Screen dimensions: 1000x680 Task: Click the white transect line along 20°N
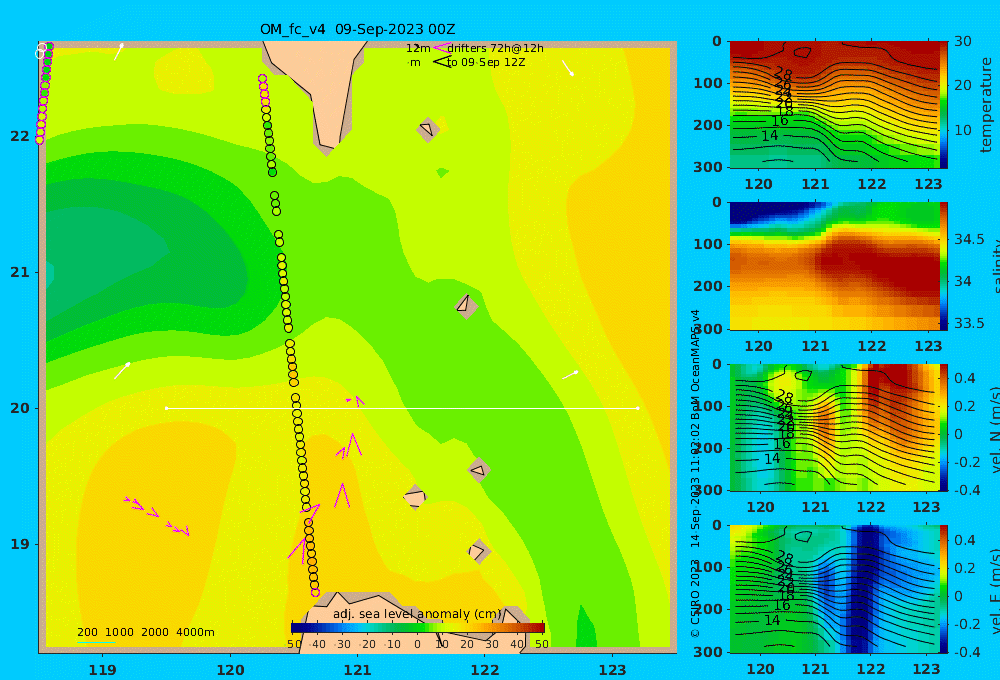[x=402, y=408]
